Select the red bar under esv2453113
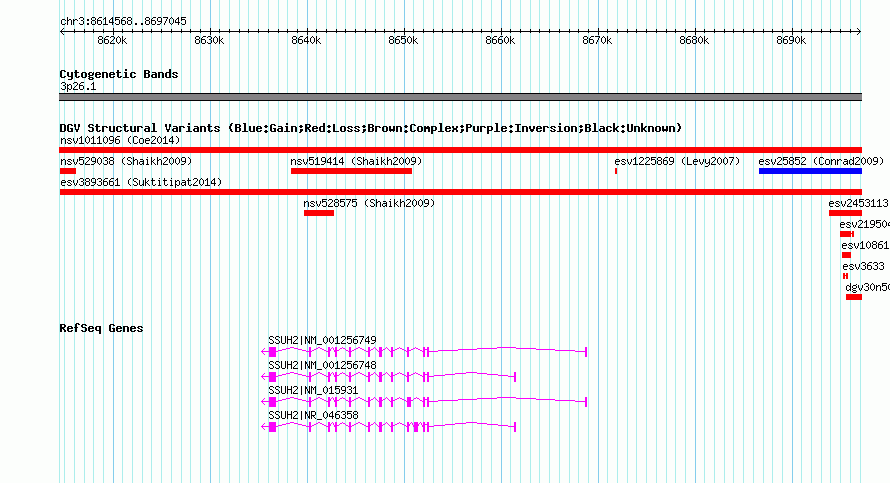This screenshot has height=483, width=890. coord(845,213)
